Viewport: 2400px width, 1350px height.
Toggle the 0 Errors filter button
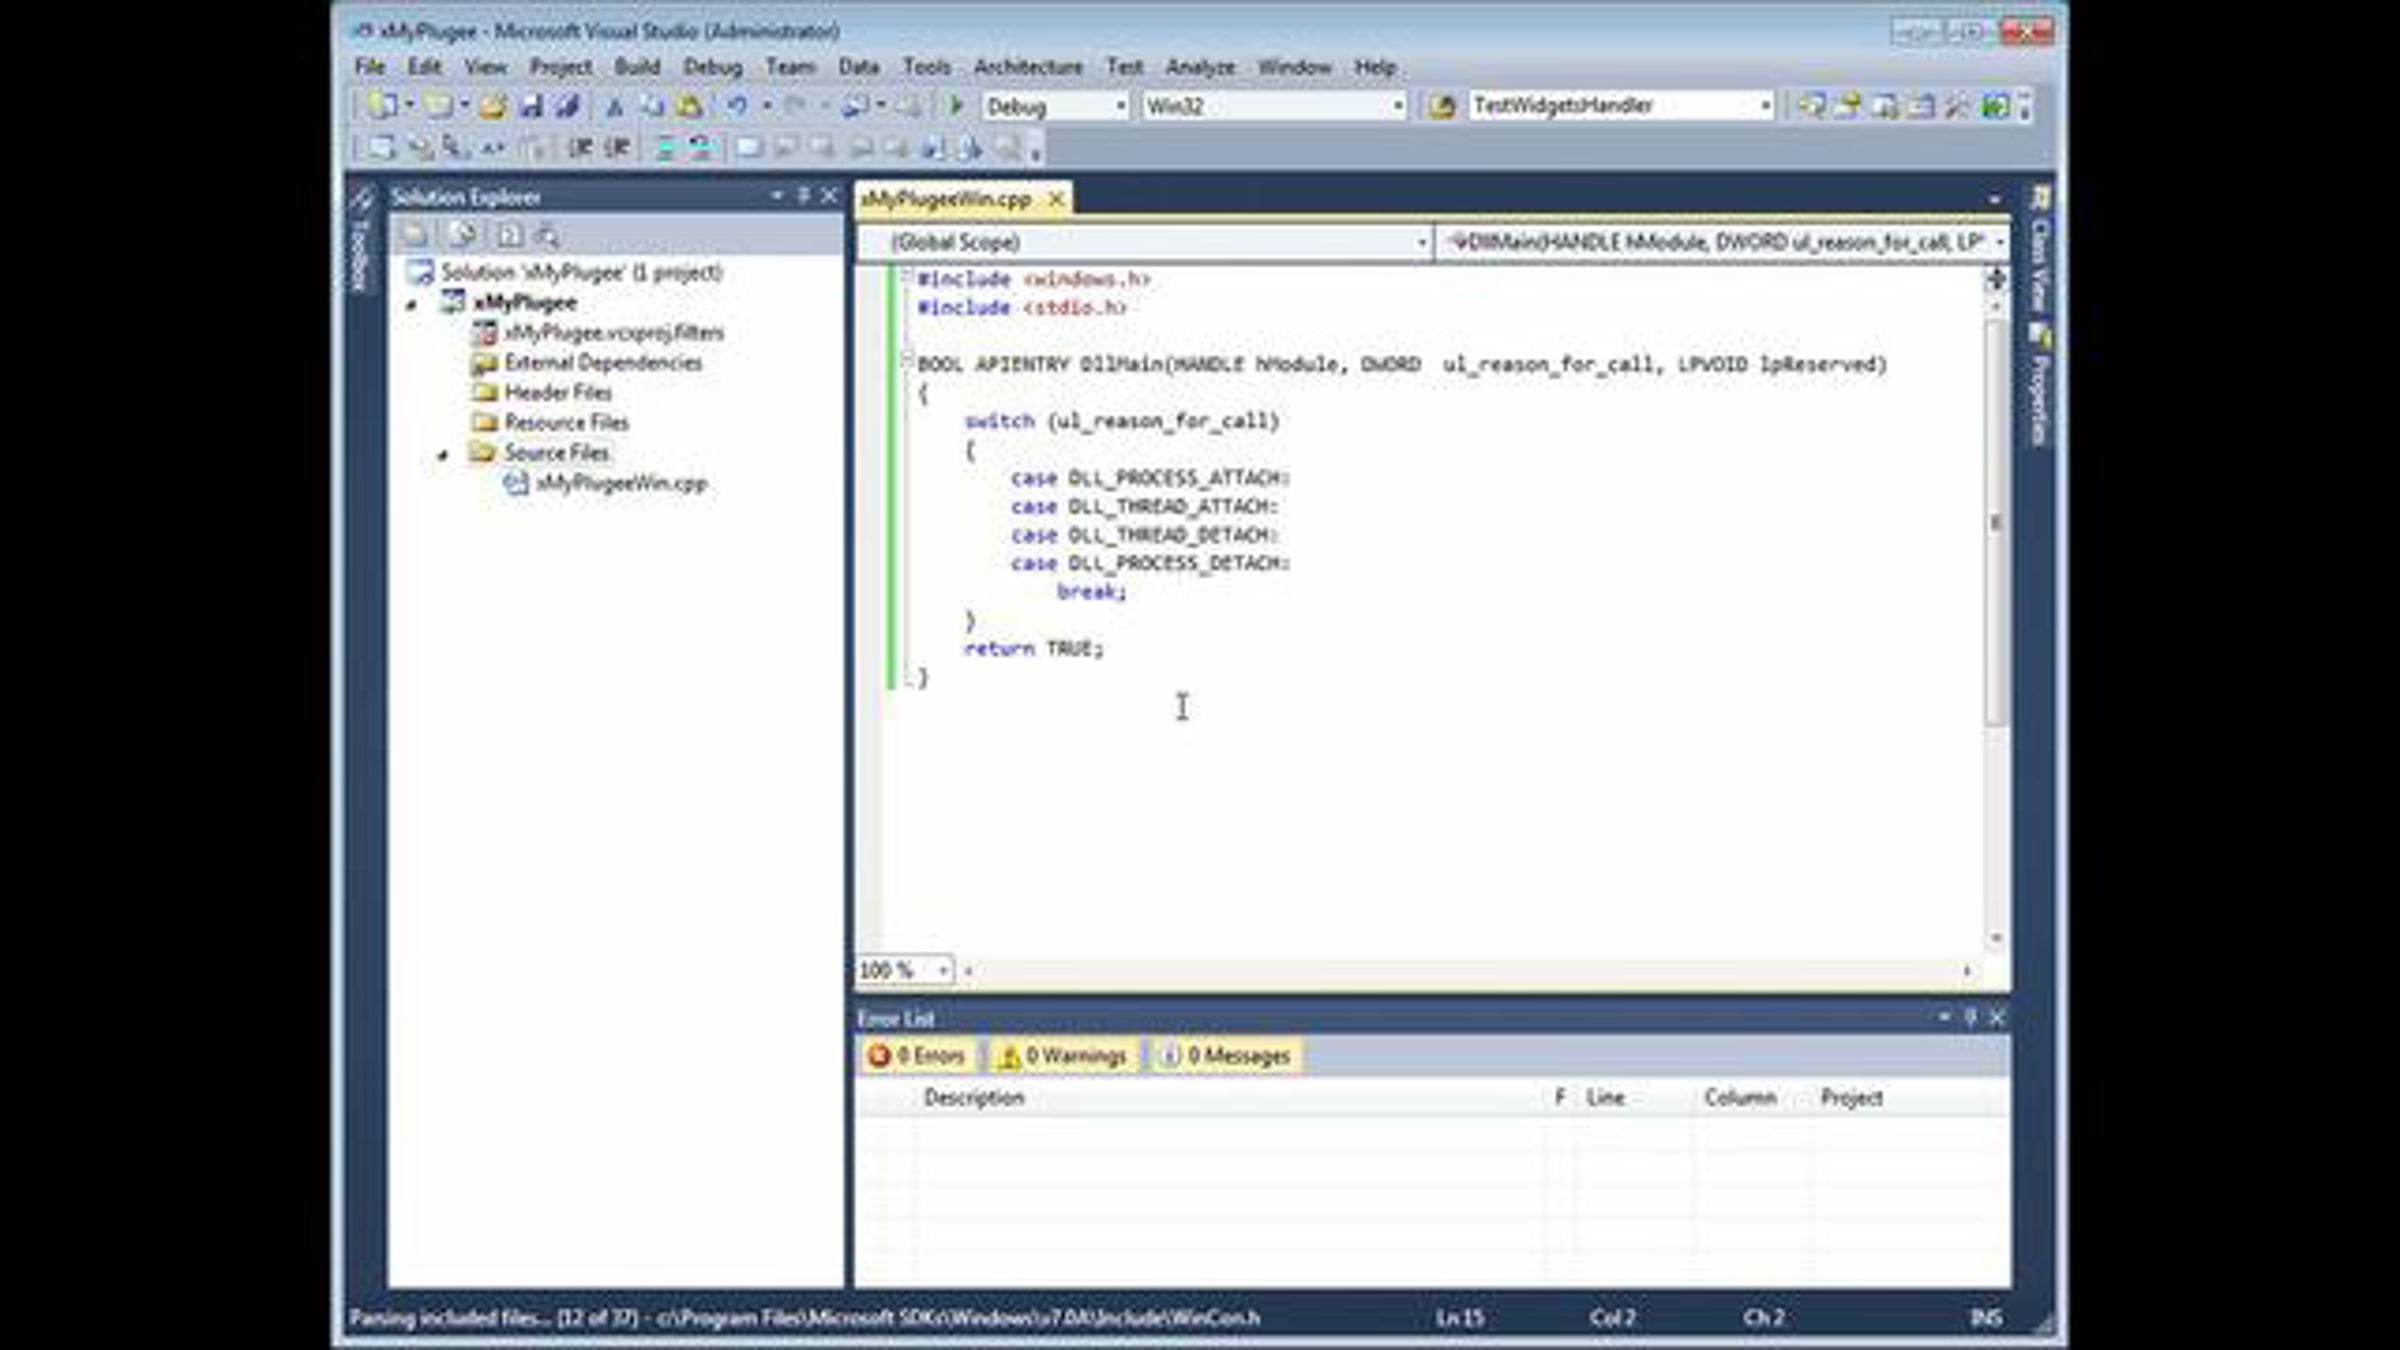[x=917, y=1056]
